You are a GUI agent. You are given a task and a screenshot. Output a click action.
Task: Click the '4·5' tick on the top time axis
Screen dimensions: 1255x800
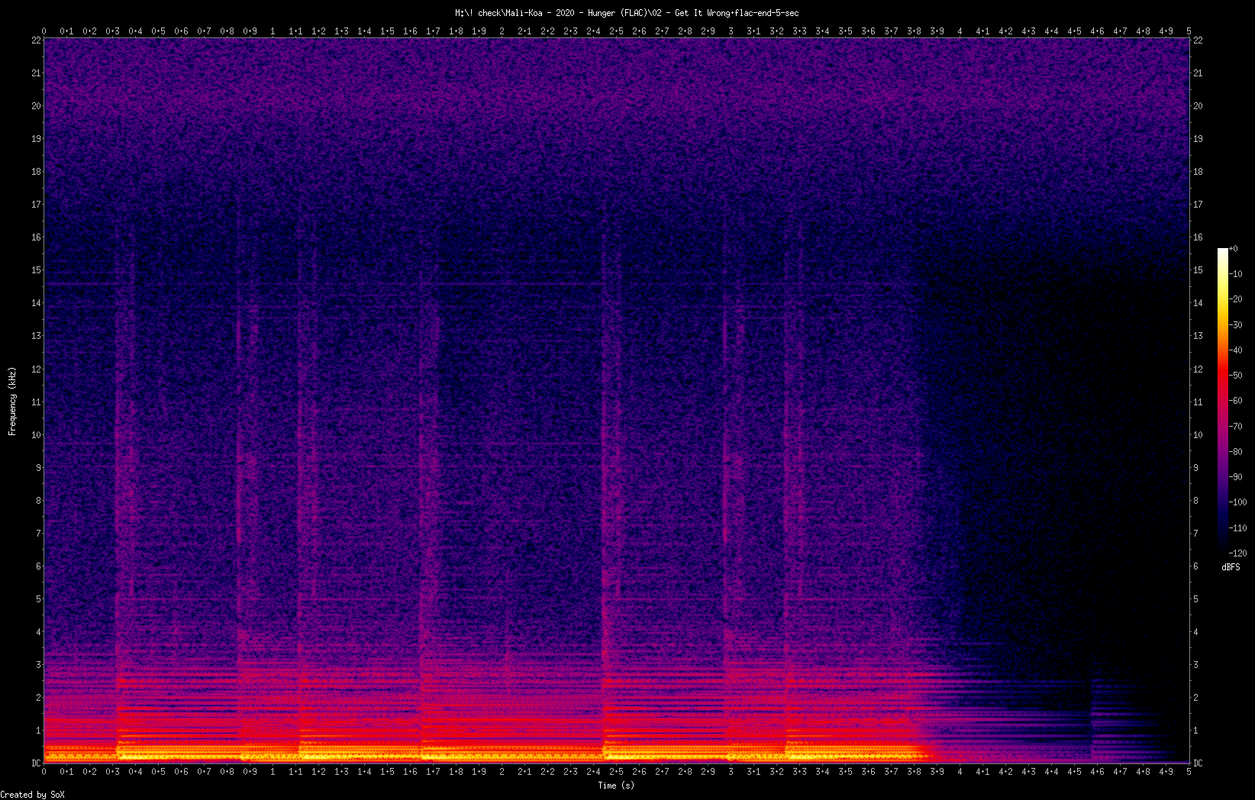pyautogui.click(x=1074, y=31)
